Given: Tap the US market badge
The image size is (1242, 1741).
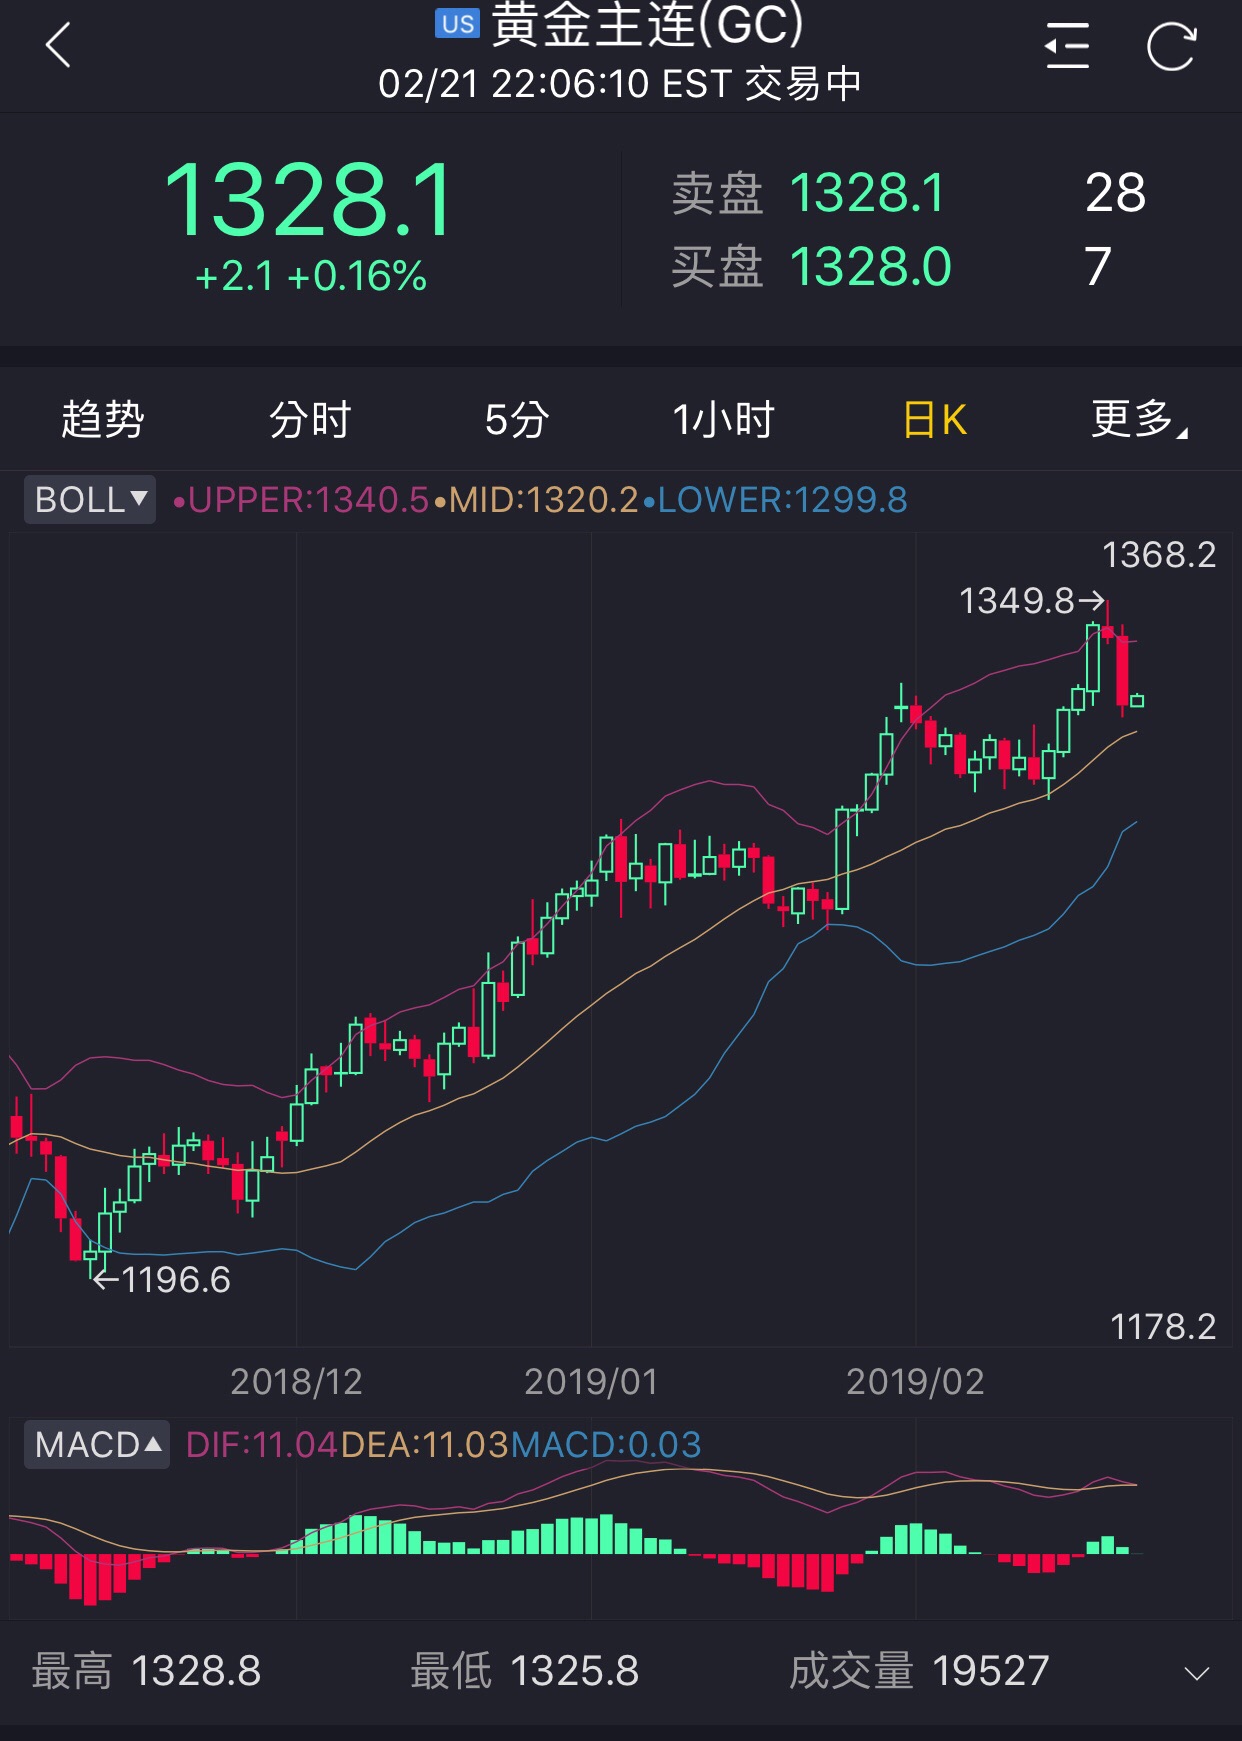Looking at the screenshot, I should click(x=458, y=24).
